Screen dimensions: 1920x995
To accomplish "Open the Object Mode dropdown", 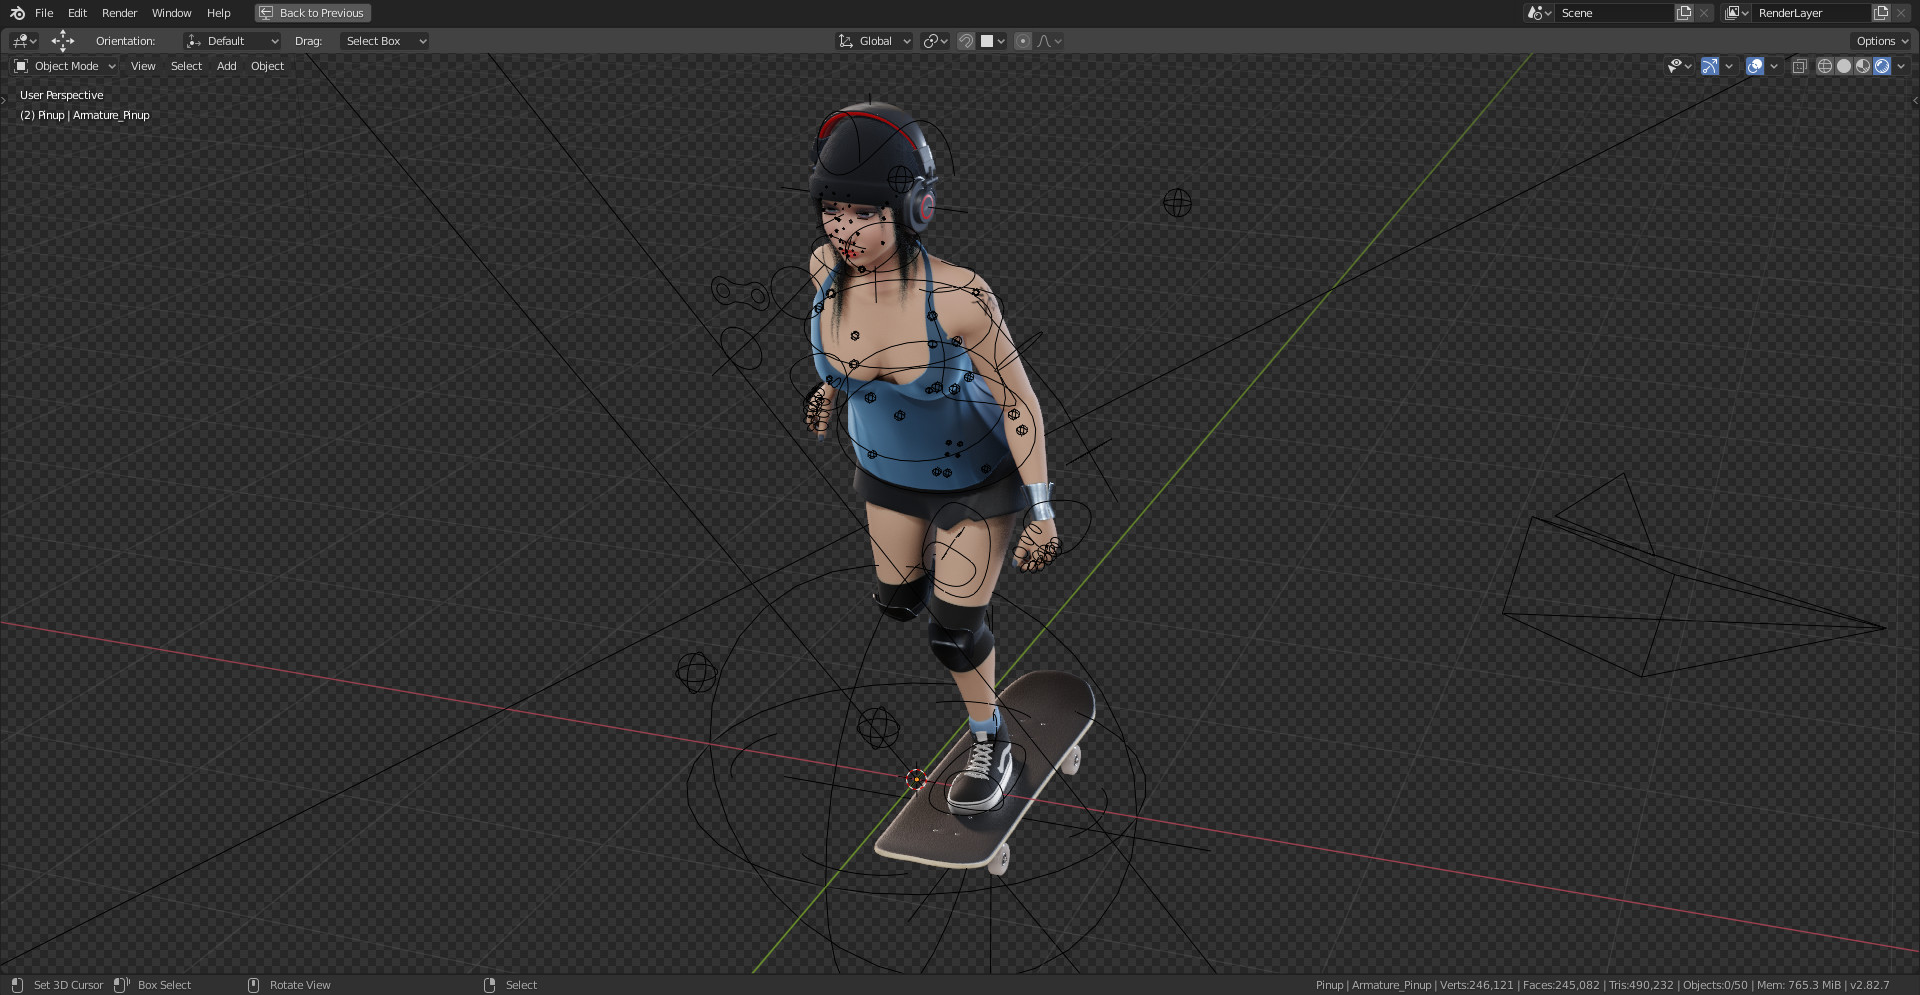I will pos(65,66).
